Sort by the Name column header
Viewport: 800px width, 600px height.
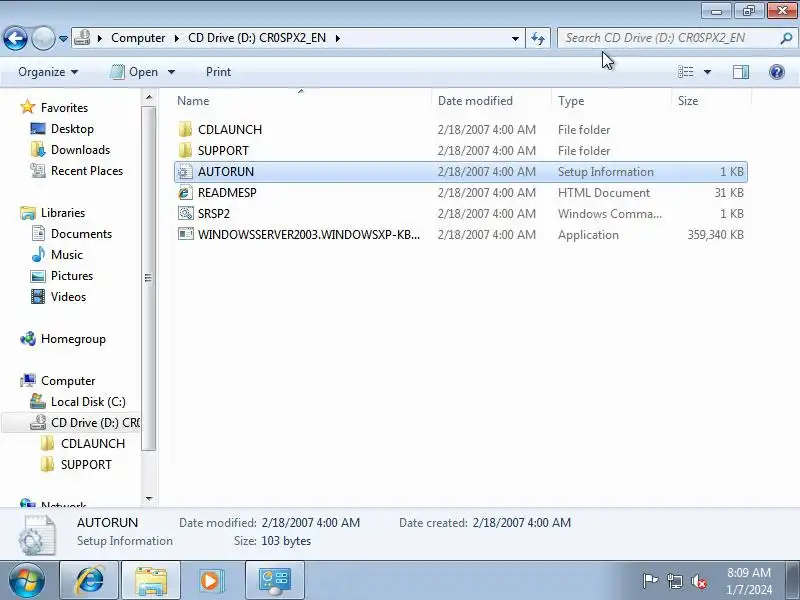[302, 101]
